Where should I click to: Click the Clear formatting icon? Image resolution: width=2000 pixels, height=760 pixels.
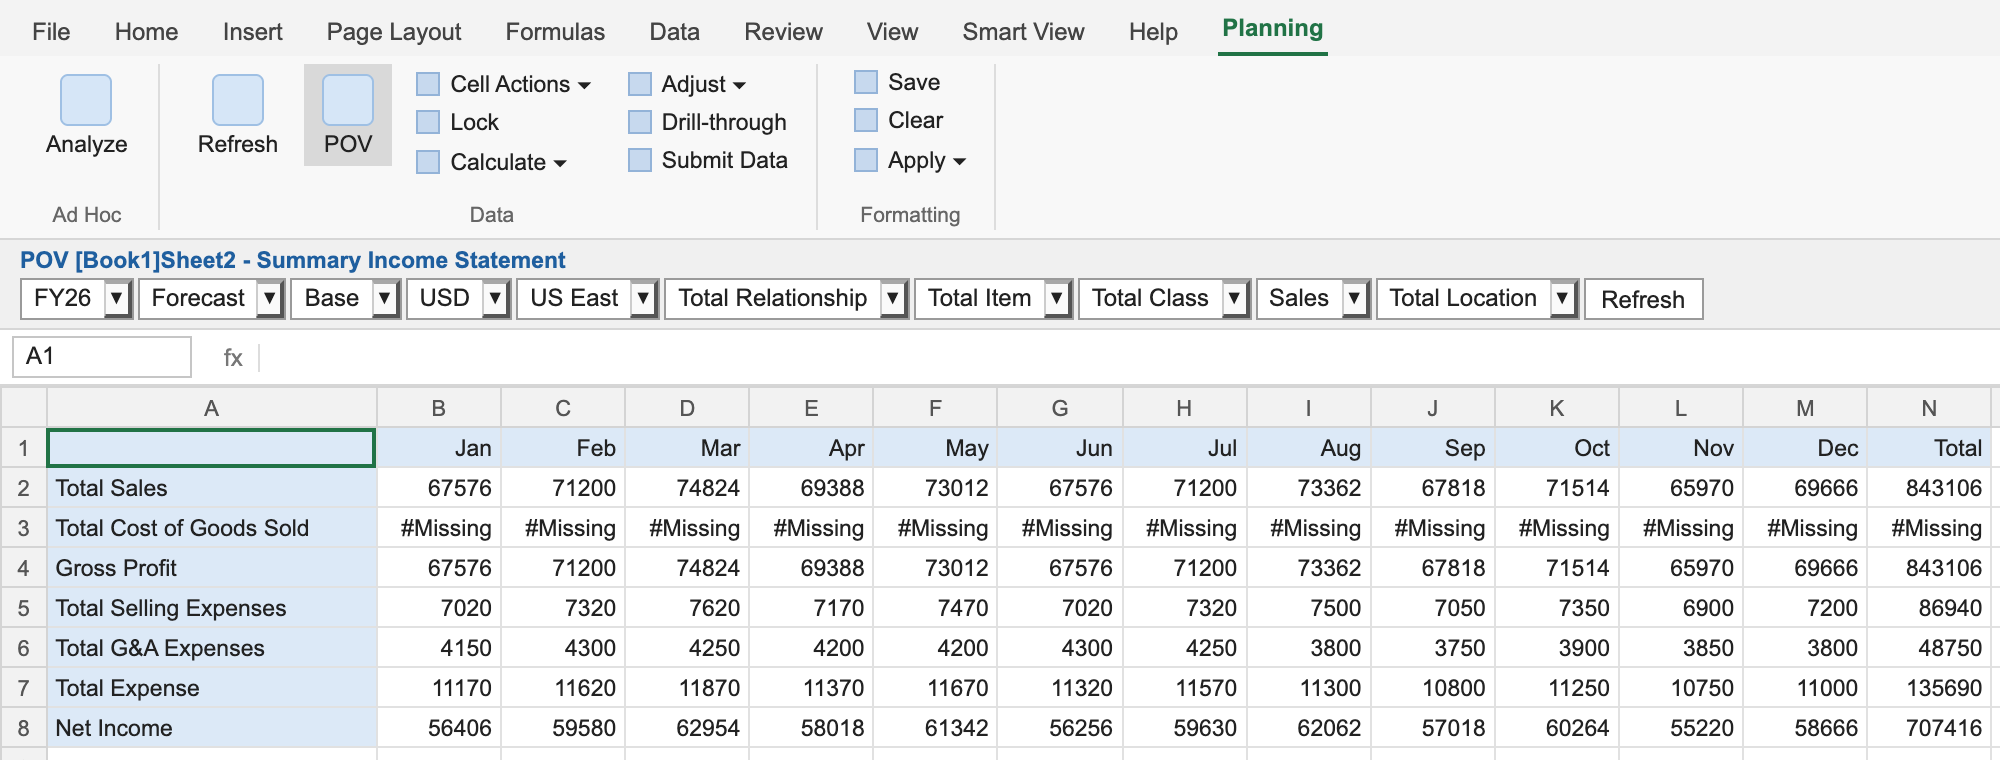(866, 120)
